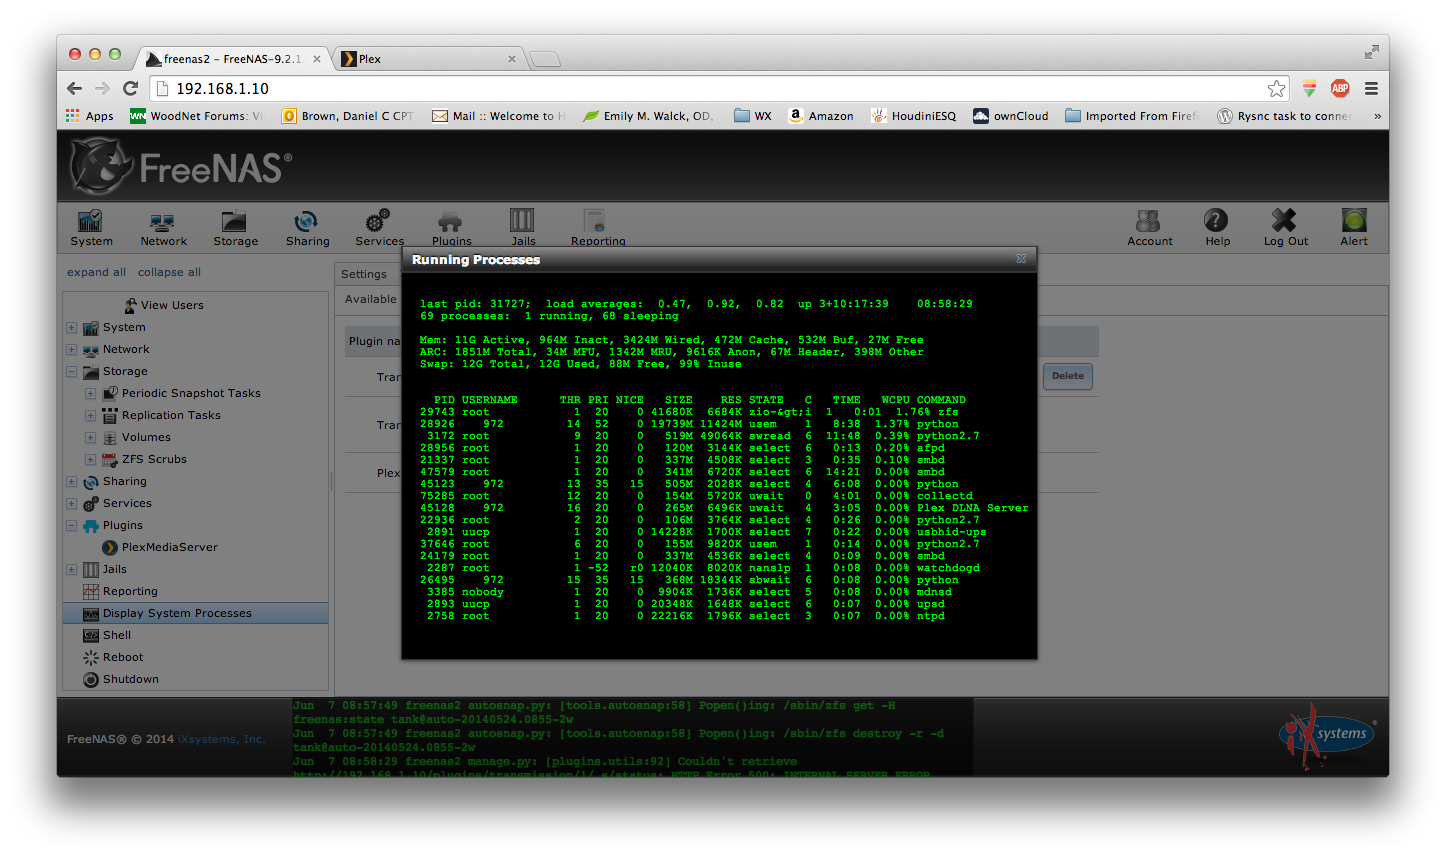This screenshot has width=1446, height=856.
Task: Open Rysnc task to connect bookmark
Action: [1284, 116]
